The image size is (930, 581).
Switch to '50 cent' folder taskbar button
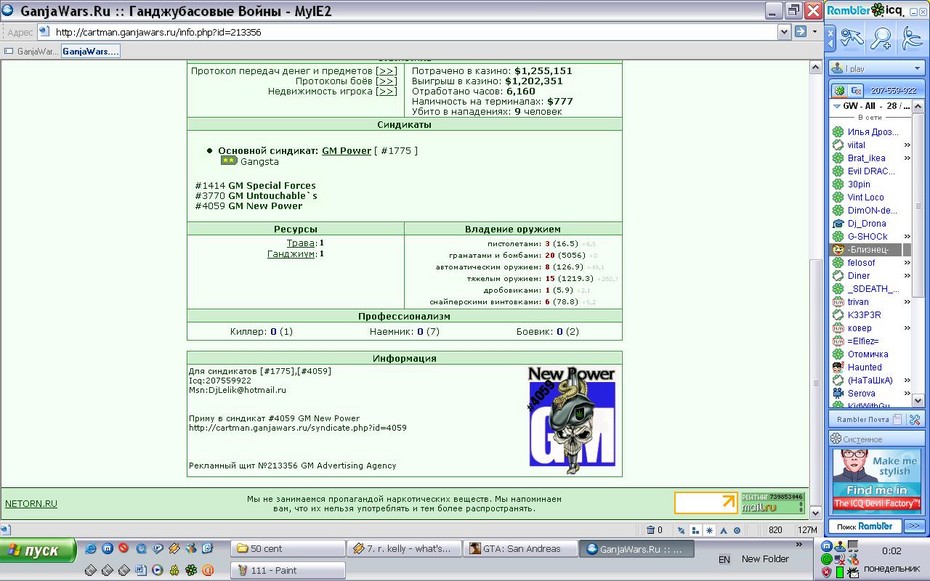pyautogui.click(x=287, y=549)
